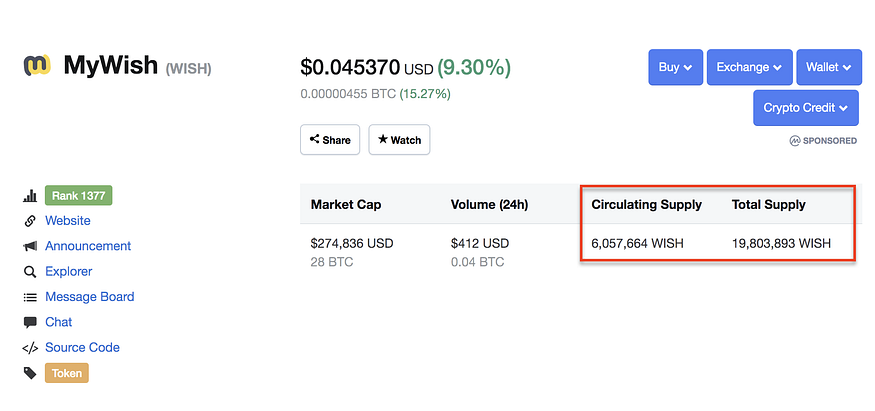875x411 pixels.
Task: Click the speech bubble Chat icon
Action: click(30, 322)
